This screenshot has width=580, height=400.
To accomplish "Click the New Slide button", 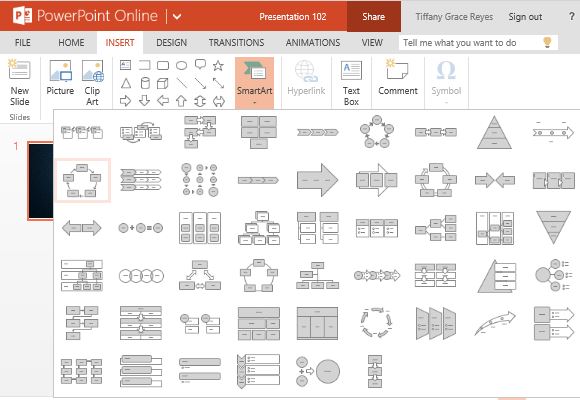I will click(x=20, y=83).
